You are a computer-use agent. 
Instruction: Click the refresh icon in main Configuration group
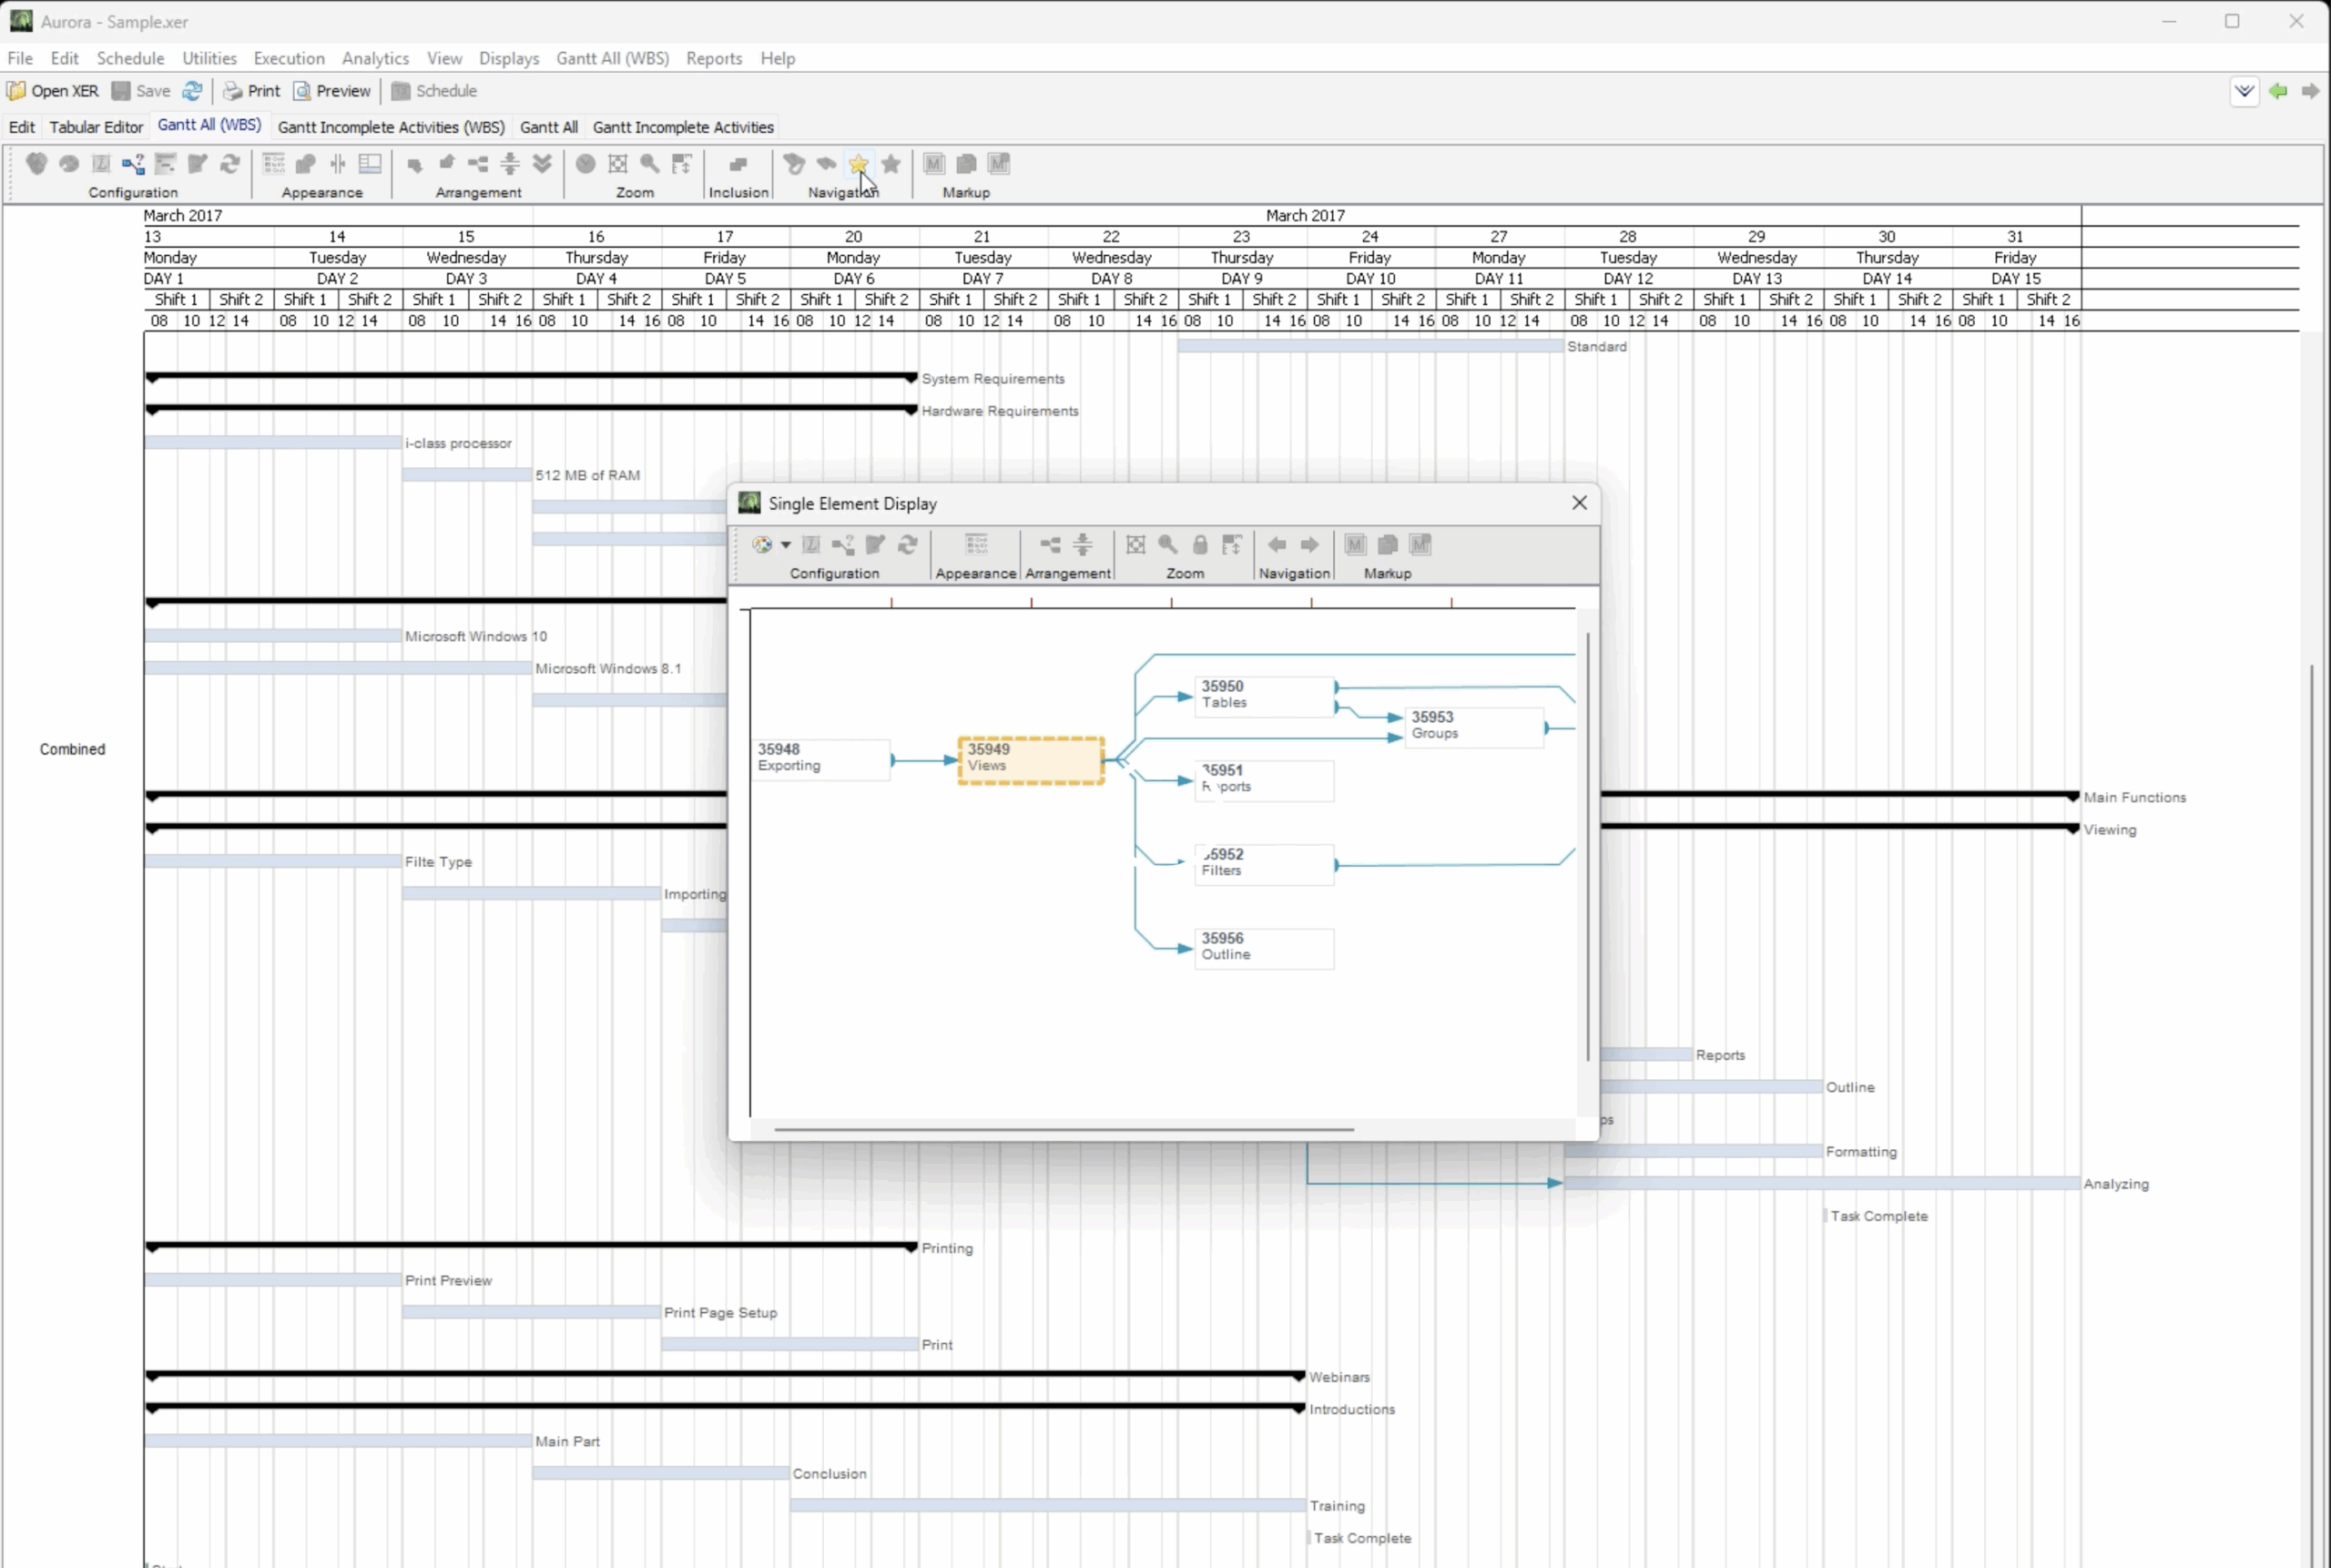coord(230,164)
